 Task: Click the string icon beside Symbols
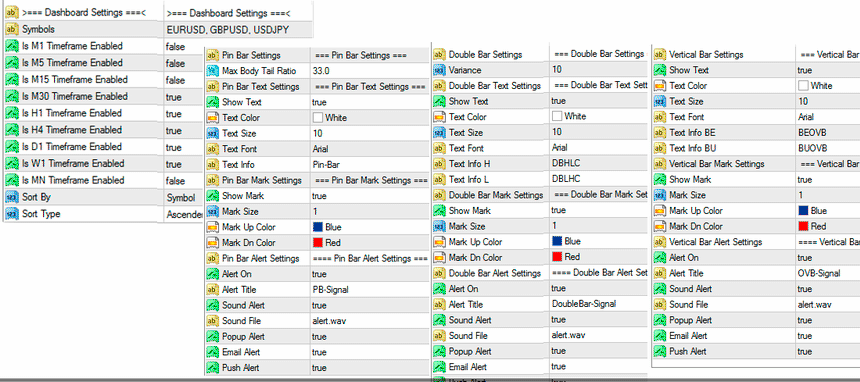pyautogui.click(x=12, y=29)
